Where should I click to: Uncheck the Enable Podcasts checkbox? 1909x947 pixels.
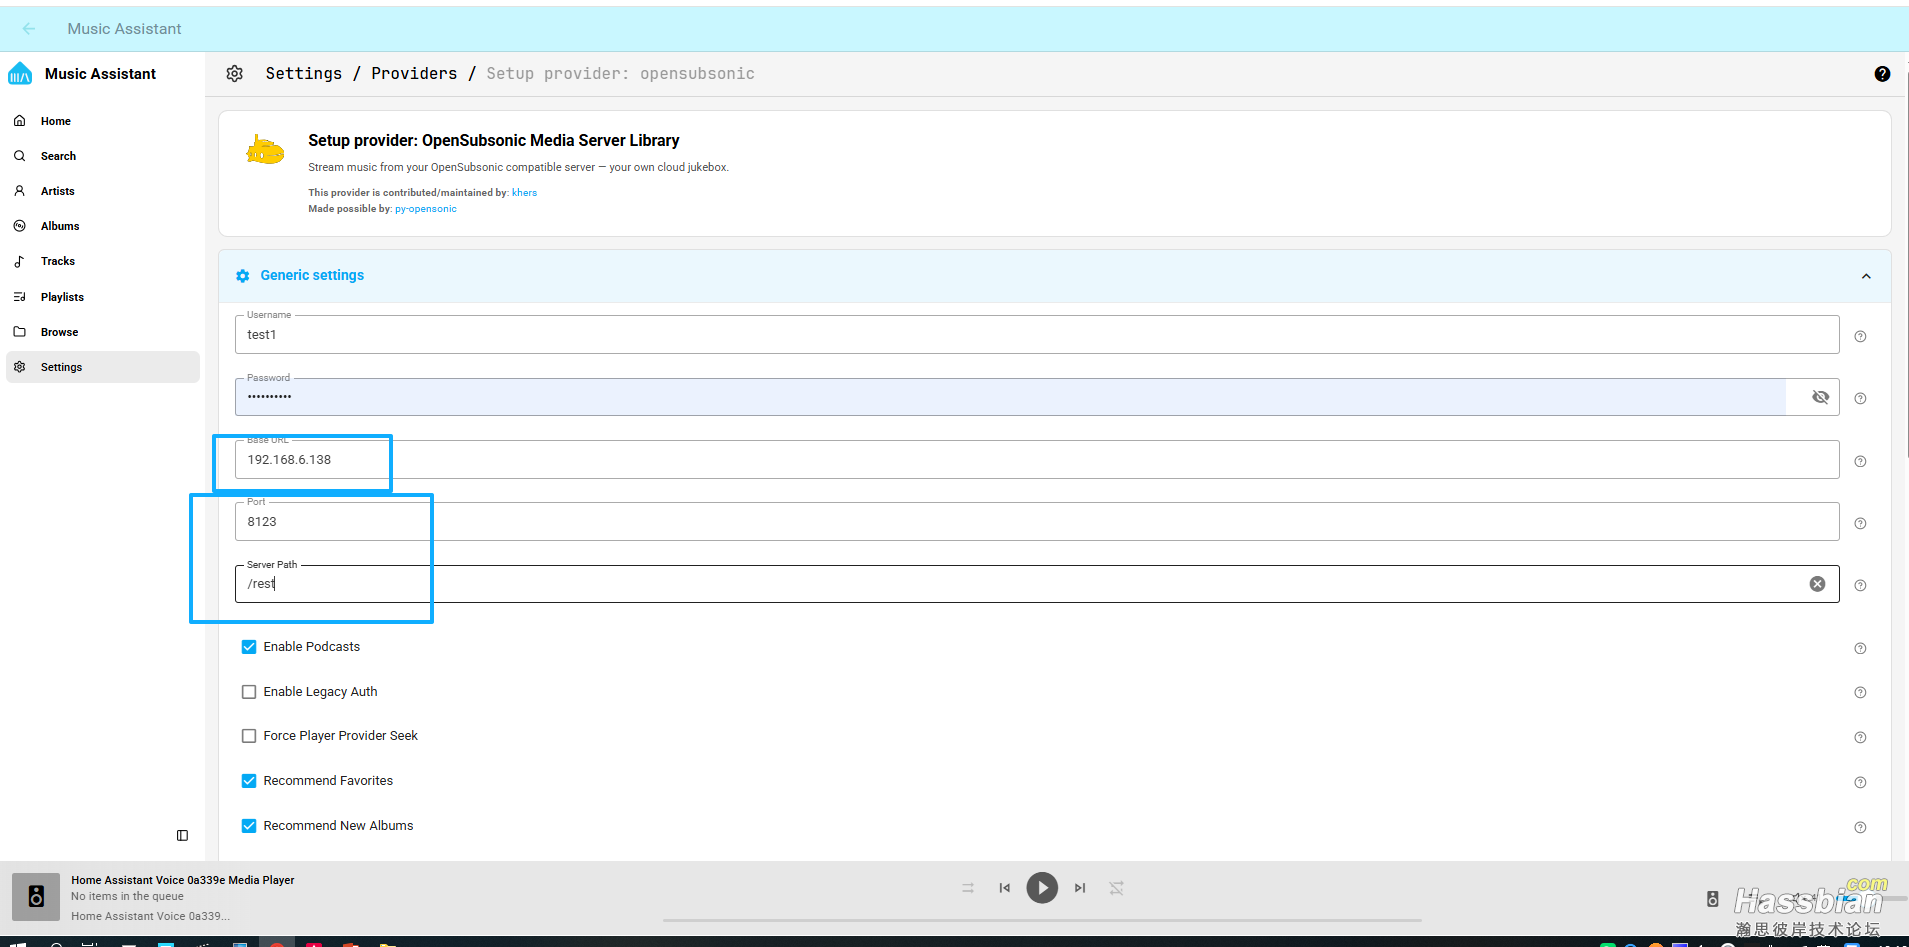pos(249,647)
